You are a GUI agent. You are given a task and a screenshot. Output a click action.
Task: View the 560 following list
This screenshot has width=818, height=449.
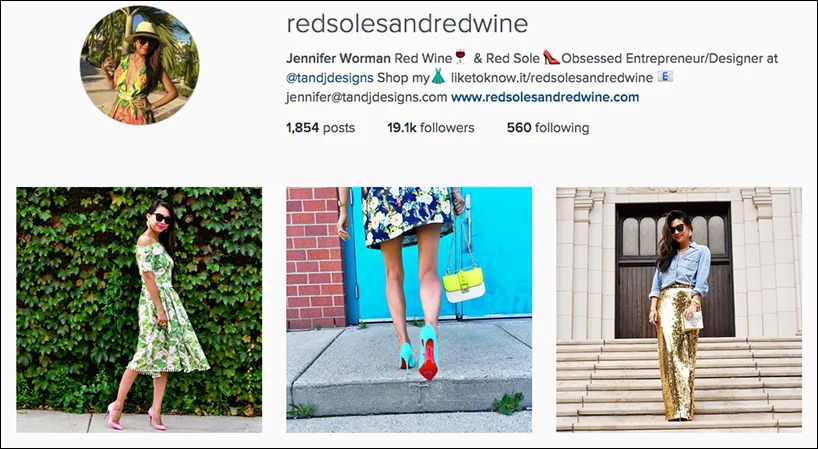[x=548, y=128]
